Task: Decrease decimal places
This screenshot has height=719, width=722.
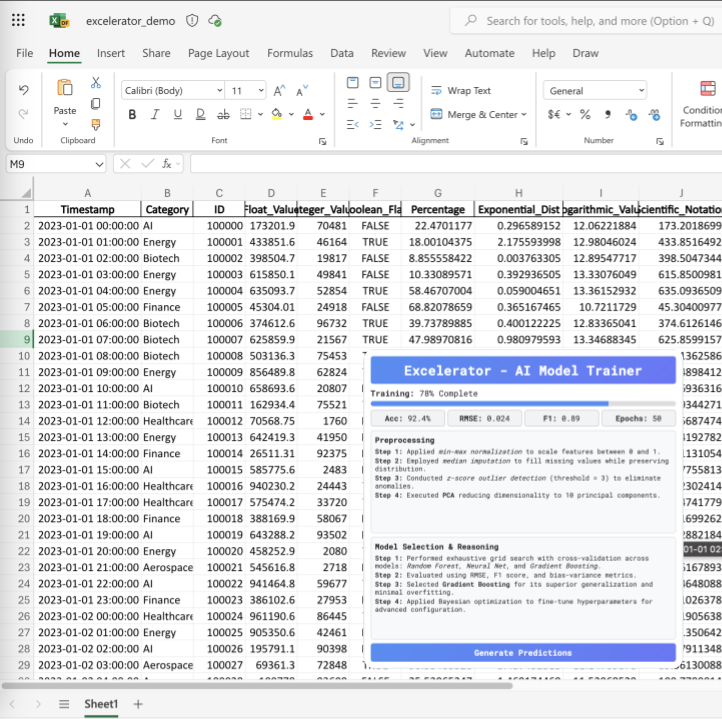Action: 654,115
